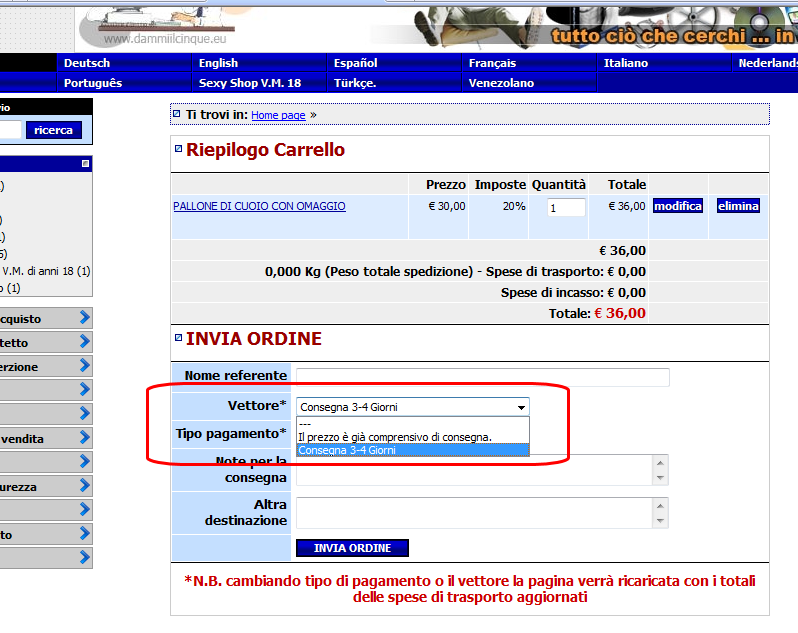Open the Vettore dropdown arrow

pyautogui.click(x=521, y=408)
